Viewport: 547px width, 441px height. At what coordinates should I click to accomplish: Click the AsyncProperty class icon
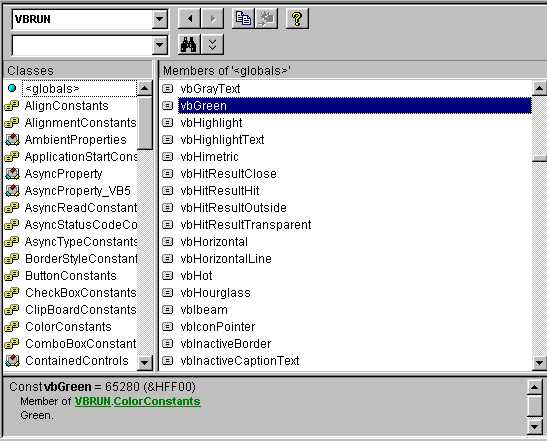click(x=12, y=173)
